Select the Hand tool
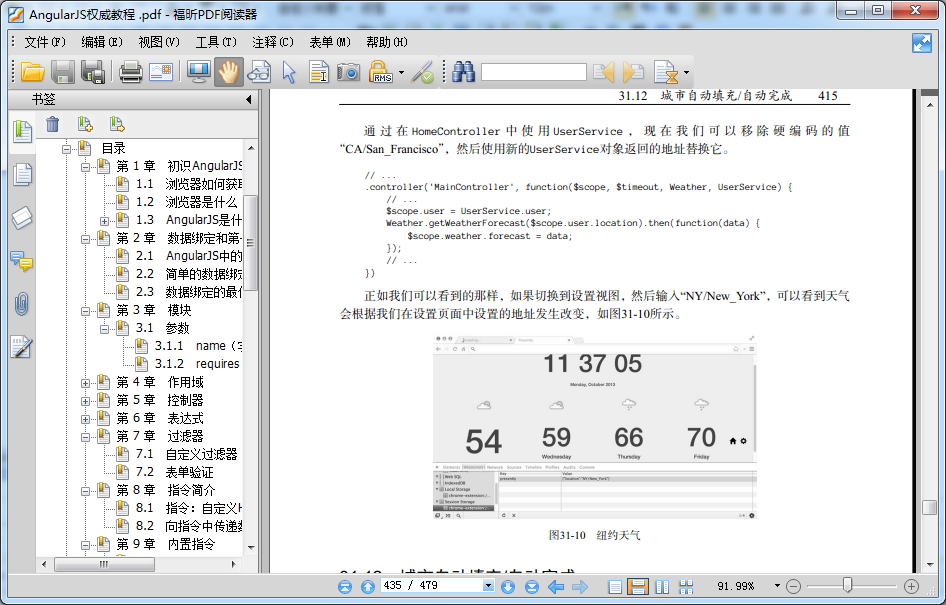Viewport: 946px width, 605px height. pos(229,72)
